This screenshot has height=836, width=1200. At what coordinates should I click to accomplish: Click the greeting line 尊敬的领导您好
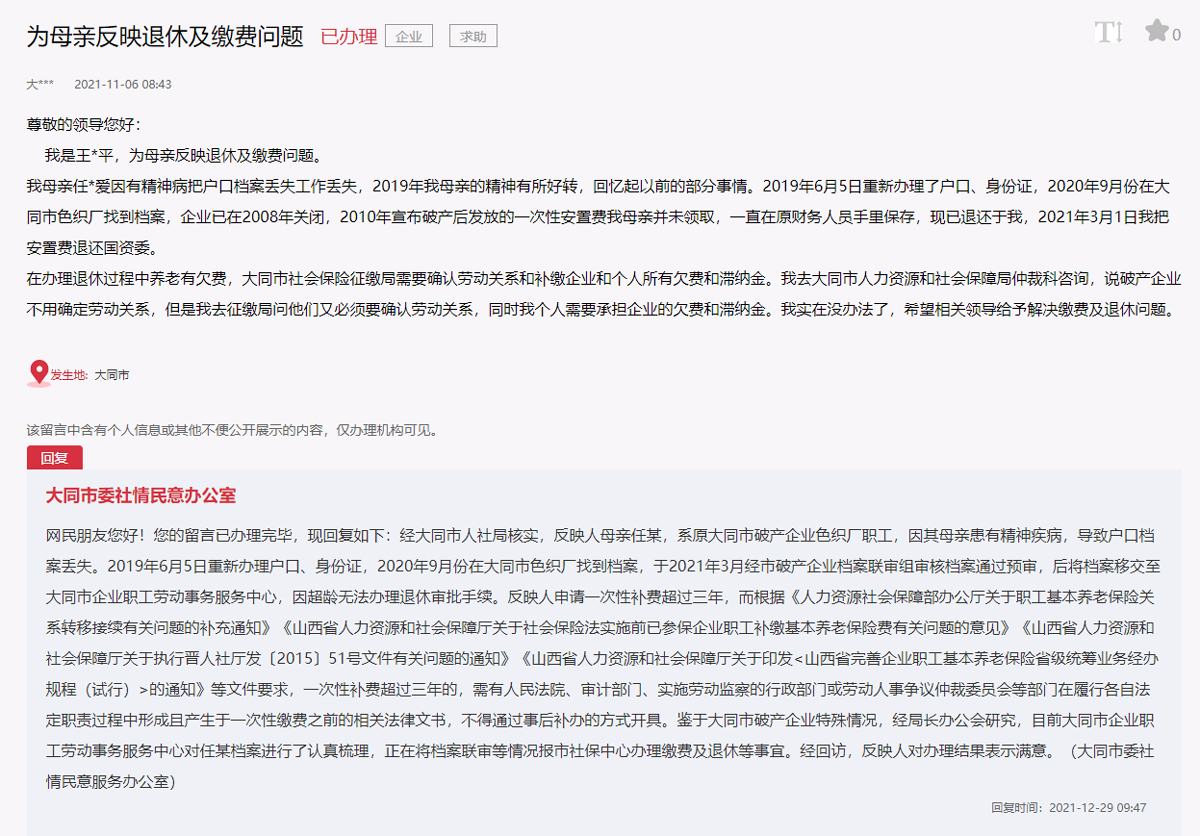tap(84, 125)
